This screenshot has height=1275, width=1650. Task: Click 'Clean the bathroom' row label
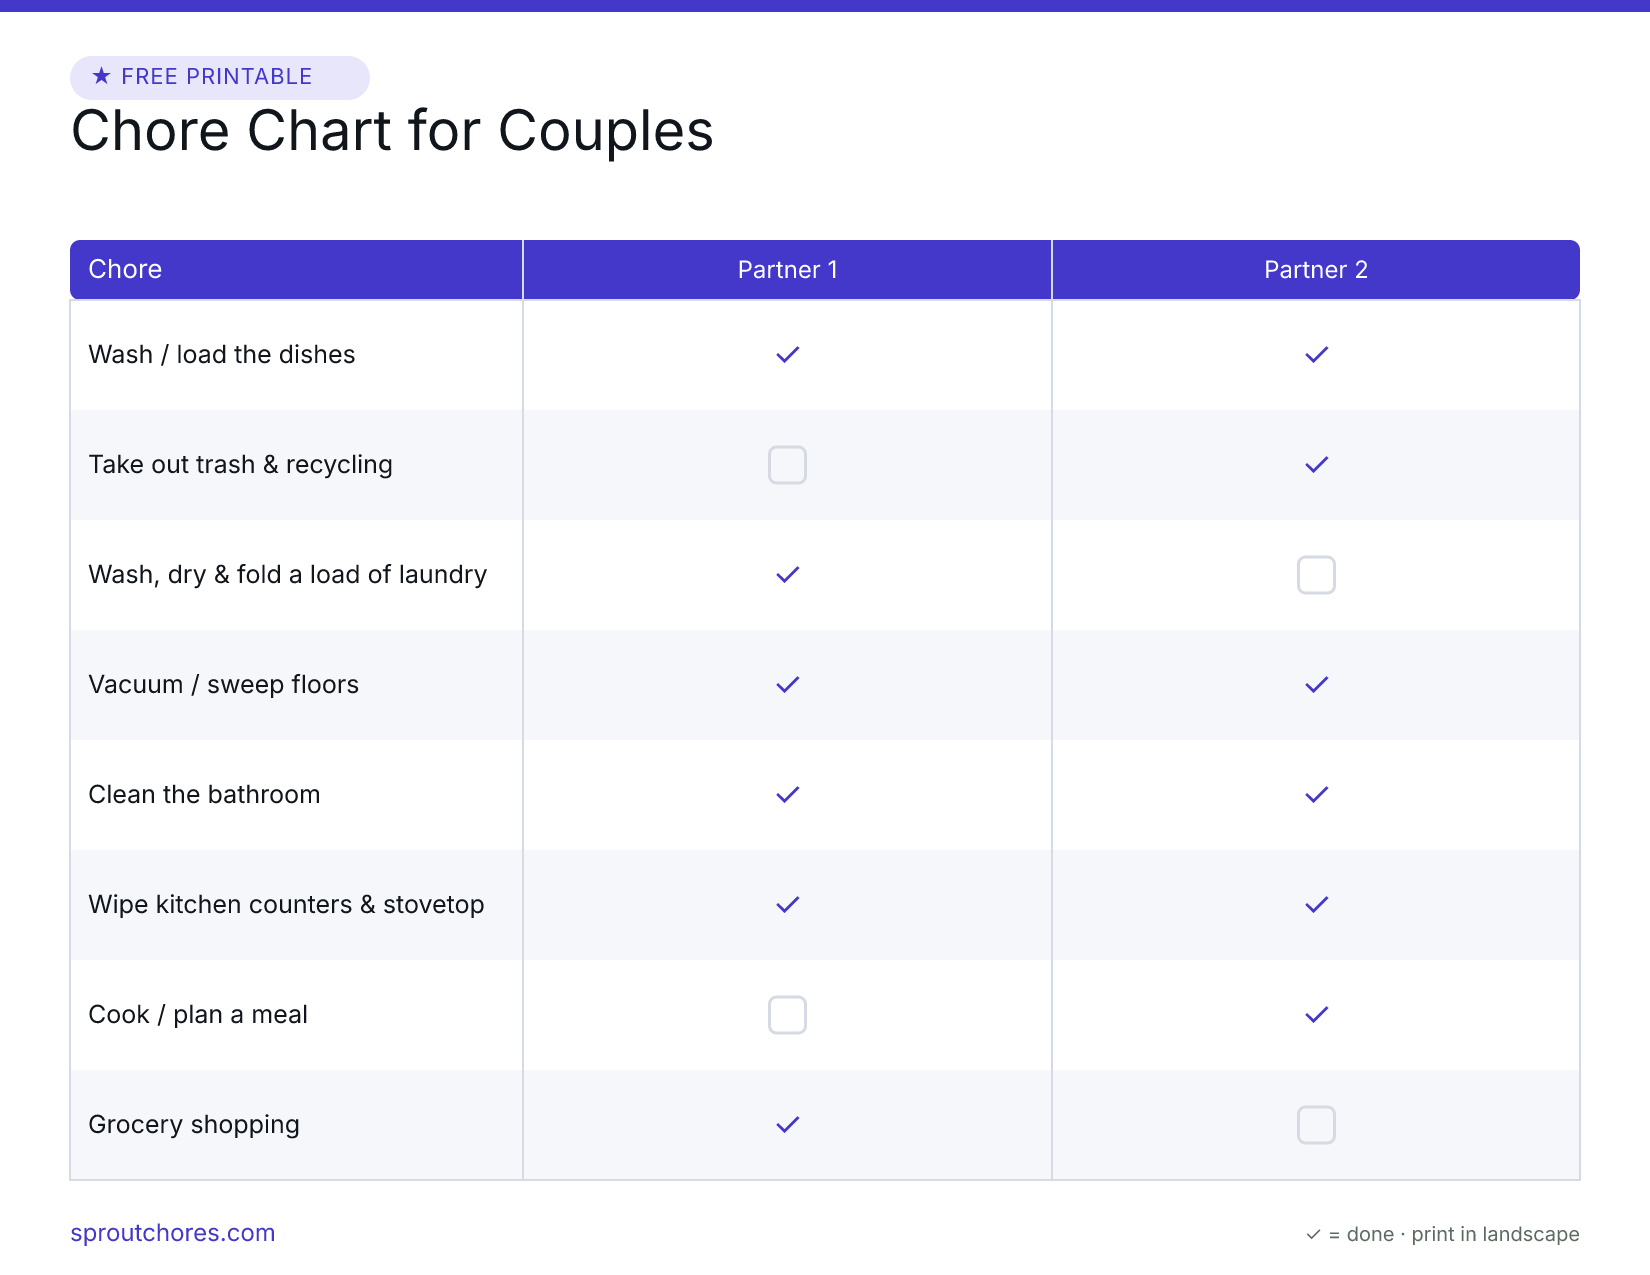[x=204, y=795]
